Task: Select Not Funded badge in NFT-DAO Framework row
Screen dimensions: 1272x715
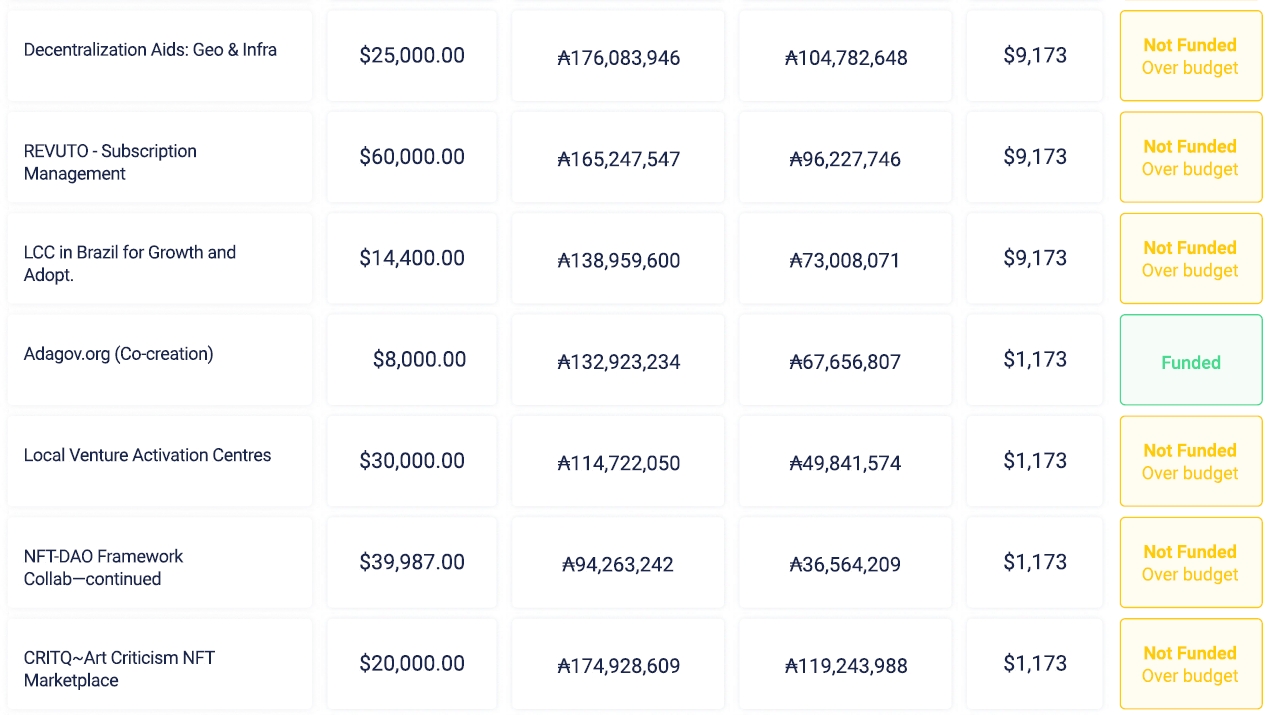Action: [x=1190, y=562]
